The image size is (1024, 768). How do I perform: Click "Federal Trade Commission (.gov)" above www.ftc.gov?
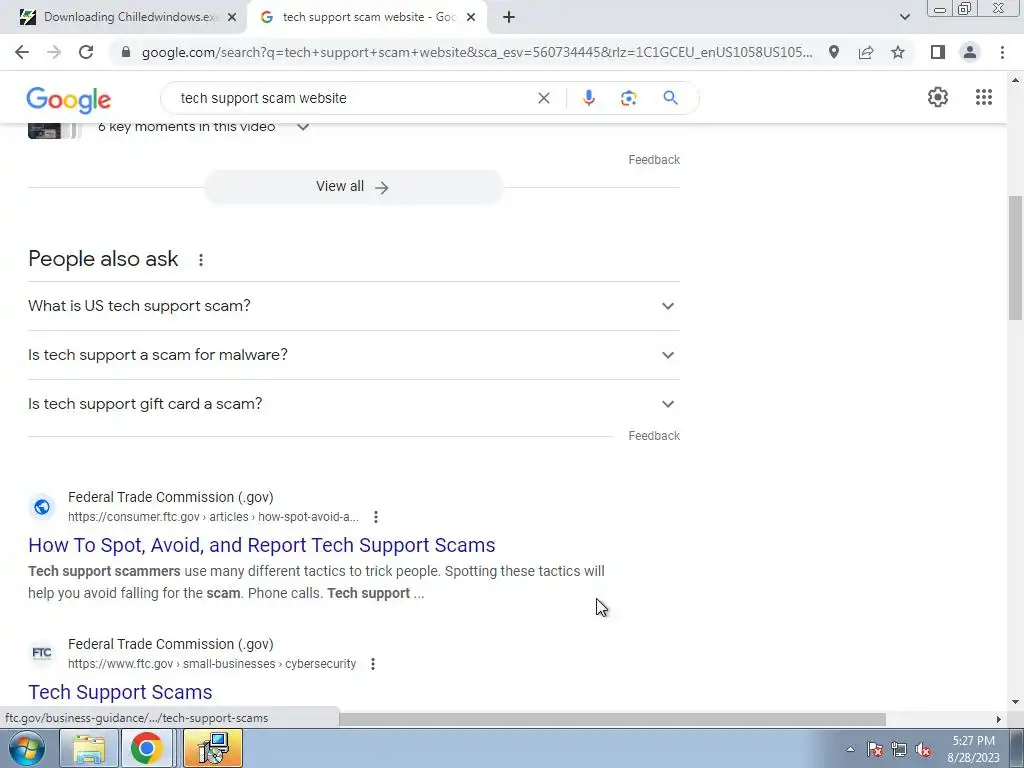pos(170,645)
